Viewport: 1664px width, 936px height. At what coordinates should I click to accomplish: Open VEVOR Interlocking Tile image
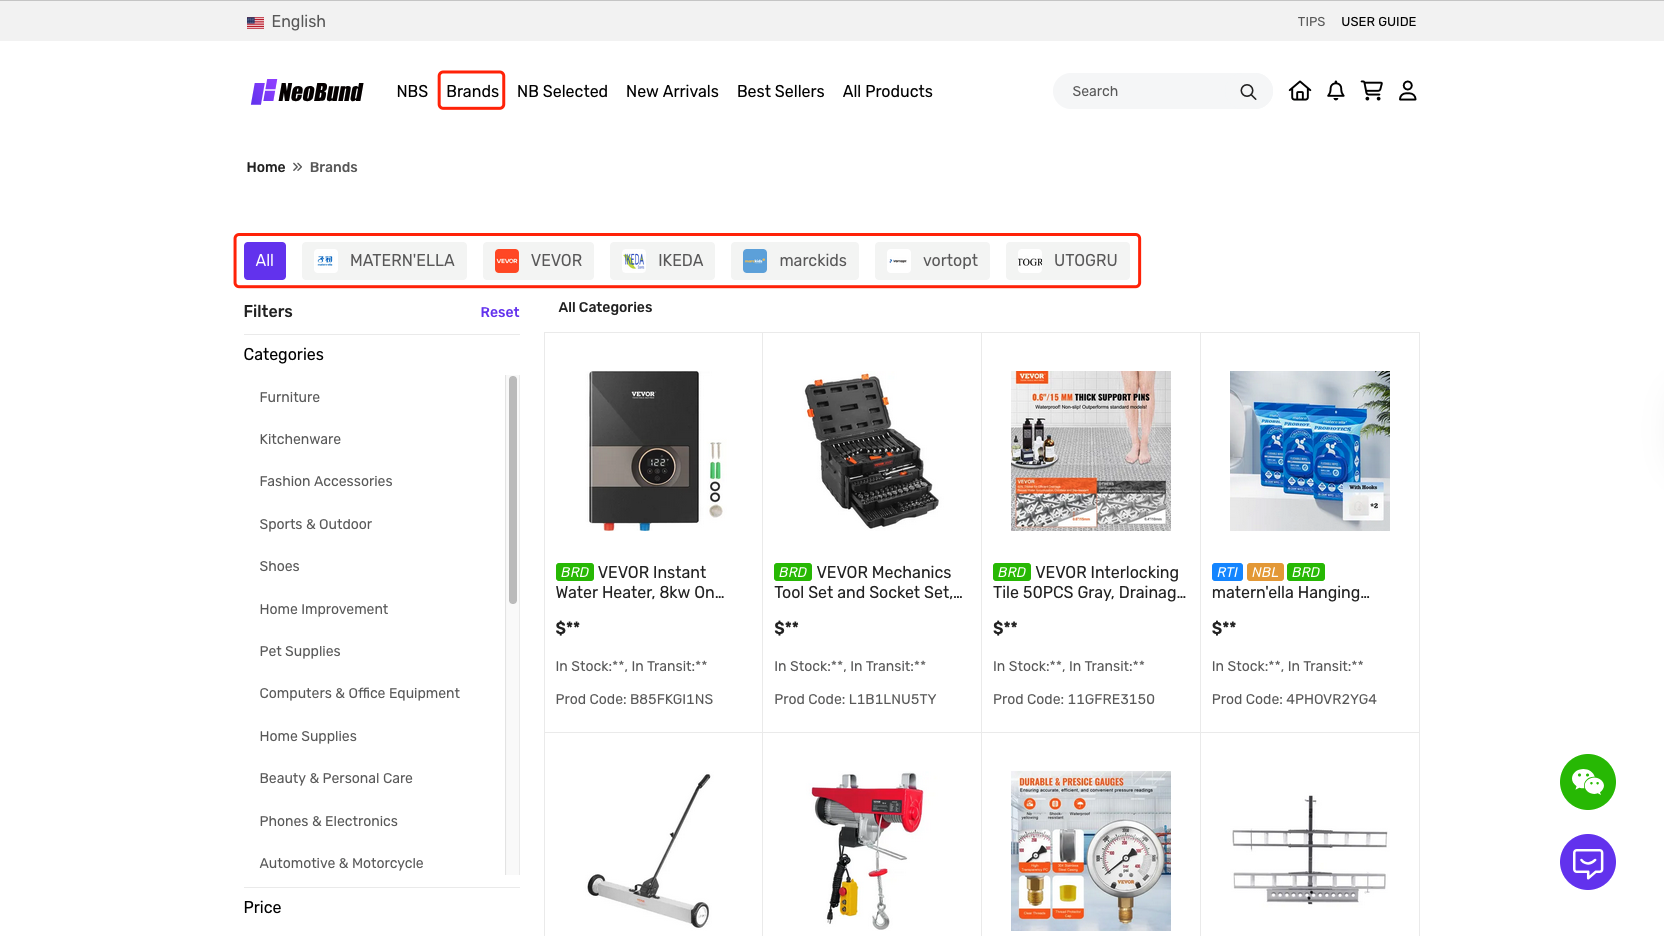(1091, 451)
